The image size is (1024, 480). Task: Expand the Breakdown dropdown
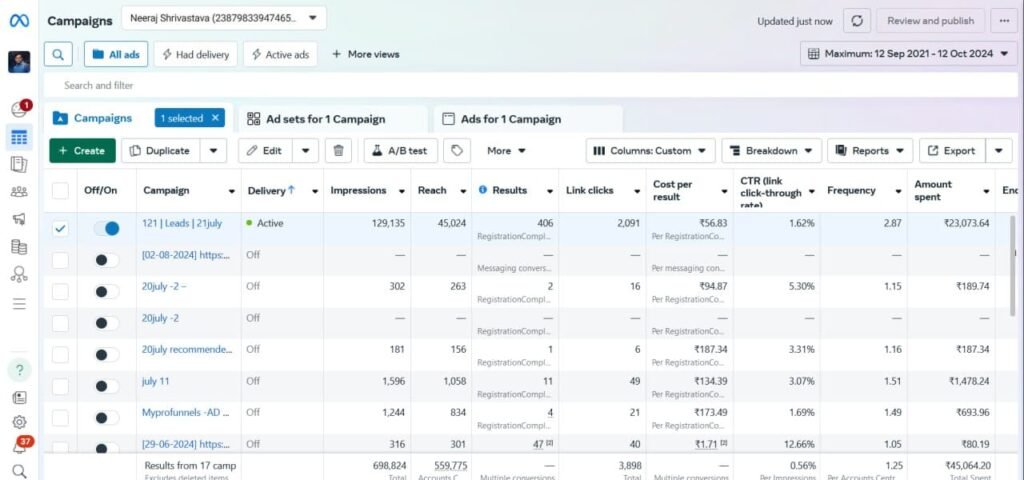click(771, 151)
